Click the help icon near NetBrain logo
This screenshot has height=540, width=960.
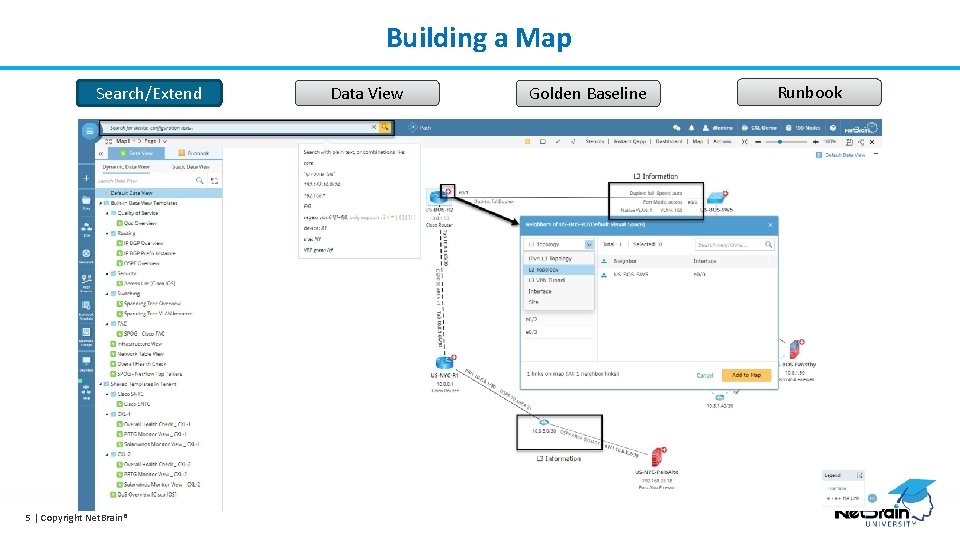click(833, 128)
